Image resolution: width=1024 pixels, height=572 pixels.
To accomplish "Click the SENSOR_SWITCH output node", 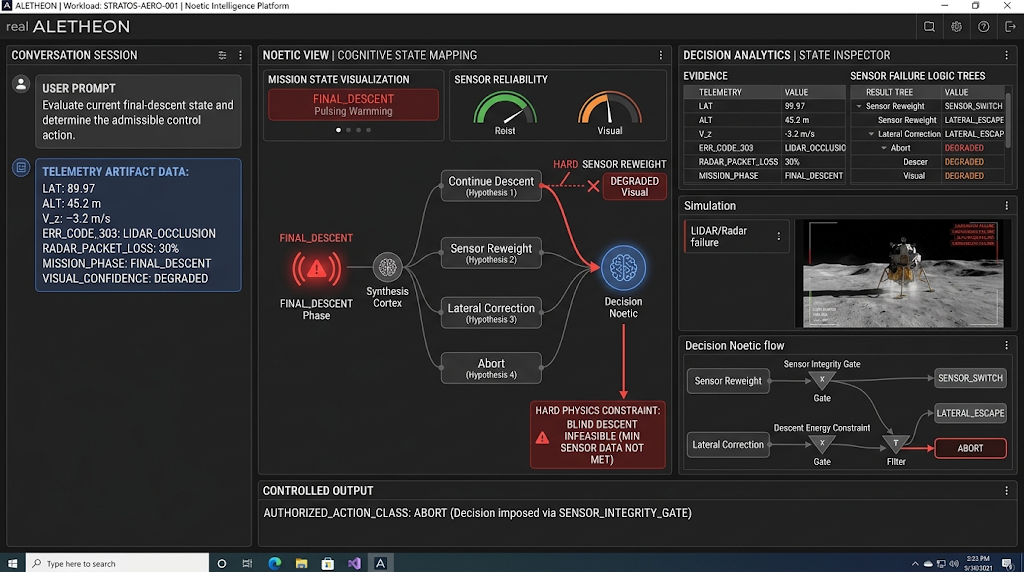I will [970, 378].
